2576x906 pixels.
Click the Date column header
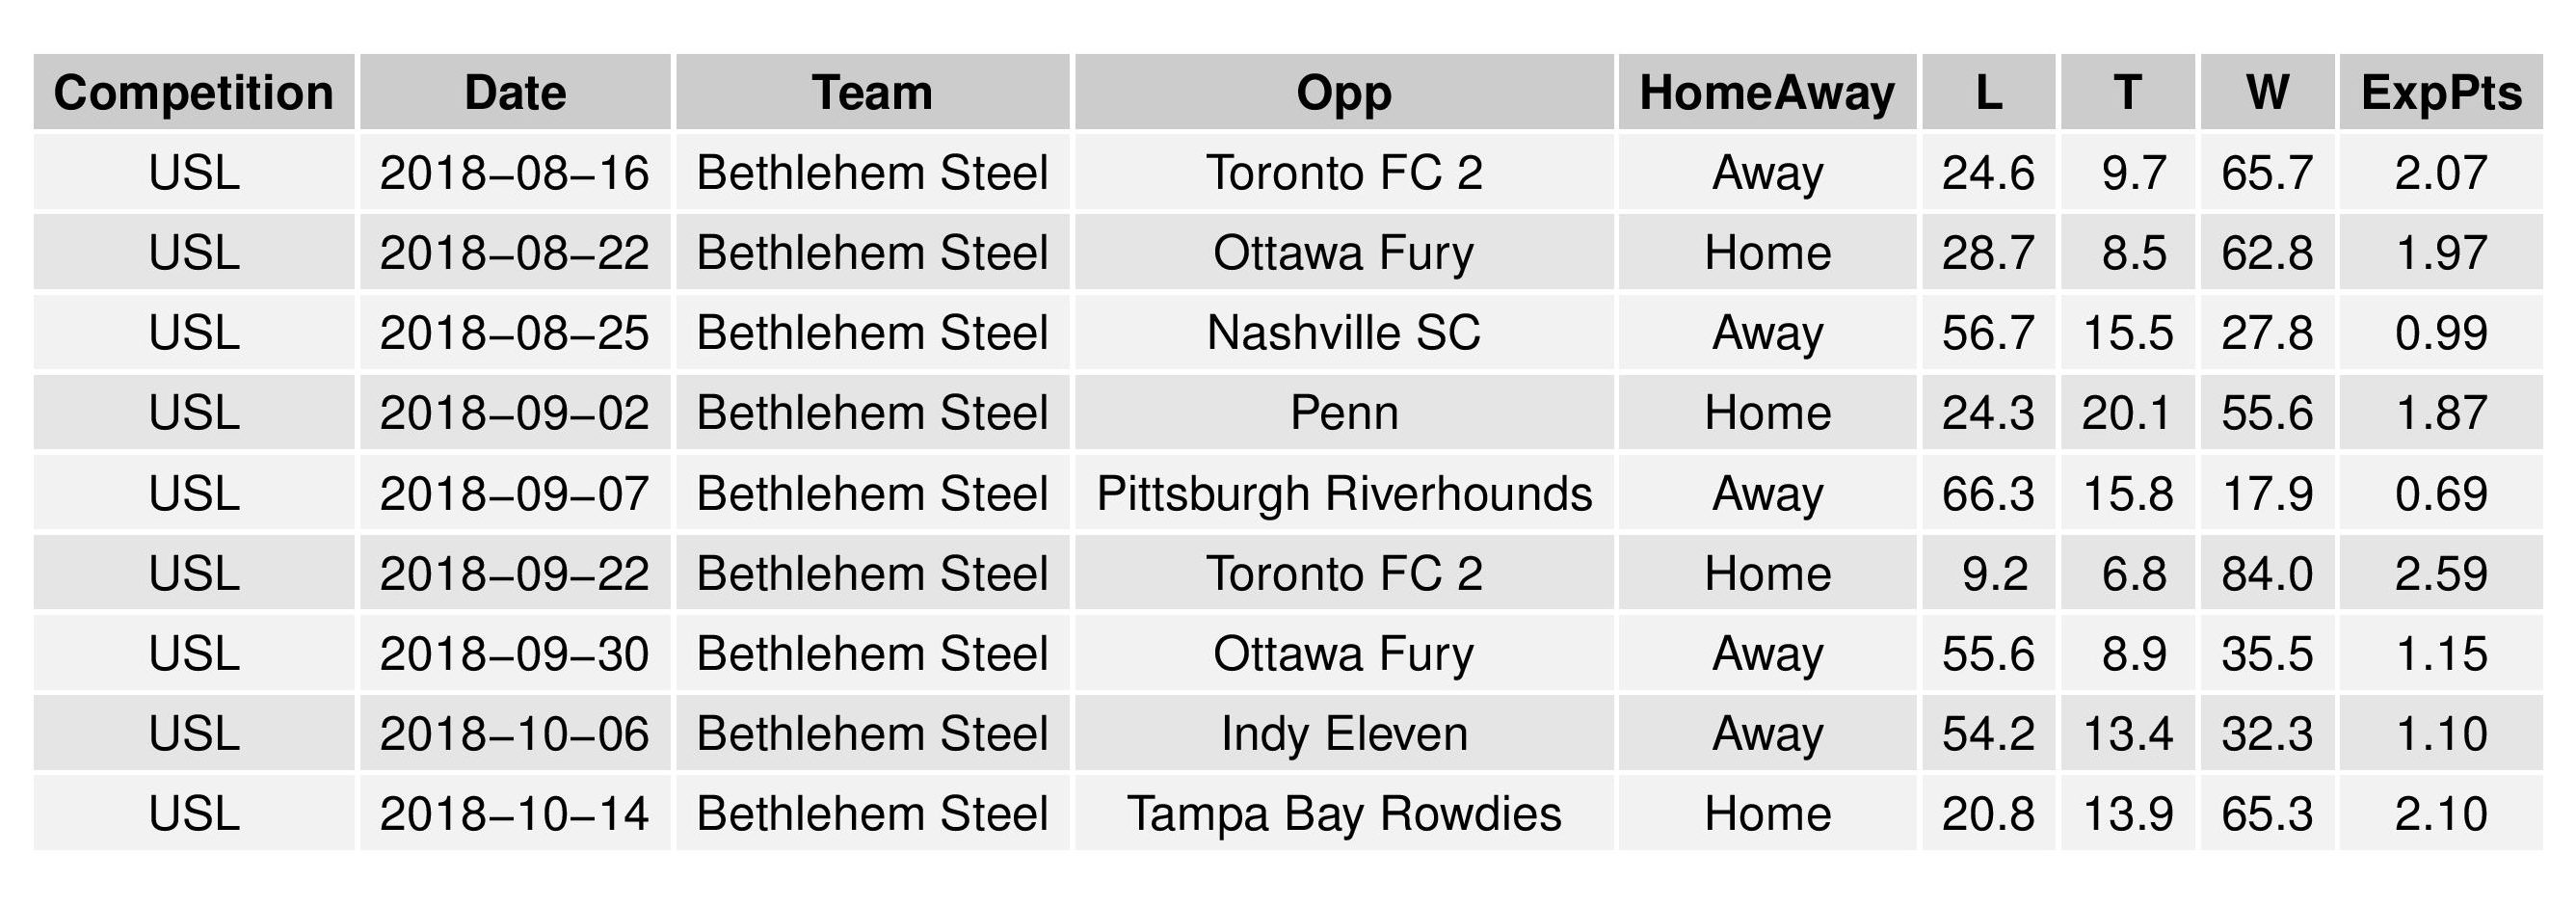pyautogui.click(x=515, y=93)
